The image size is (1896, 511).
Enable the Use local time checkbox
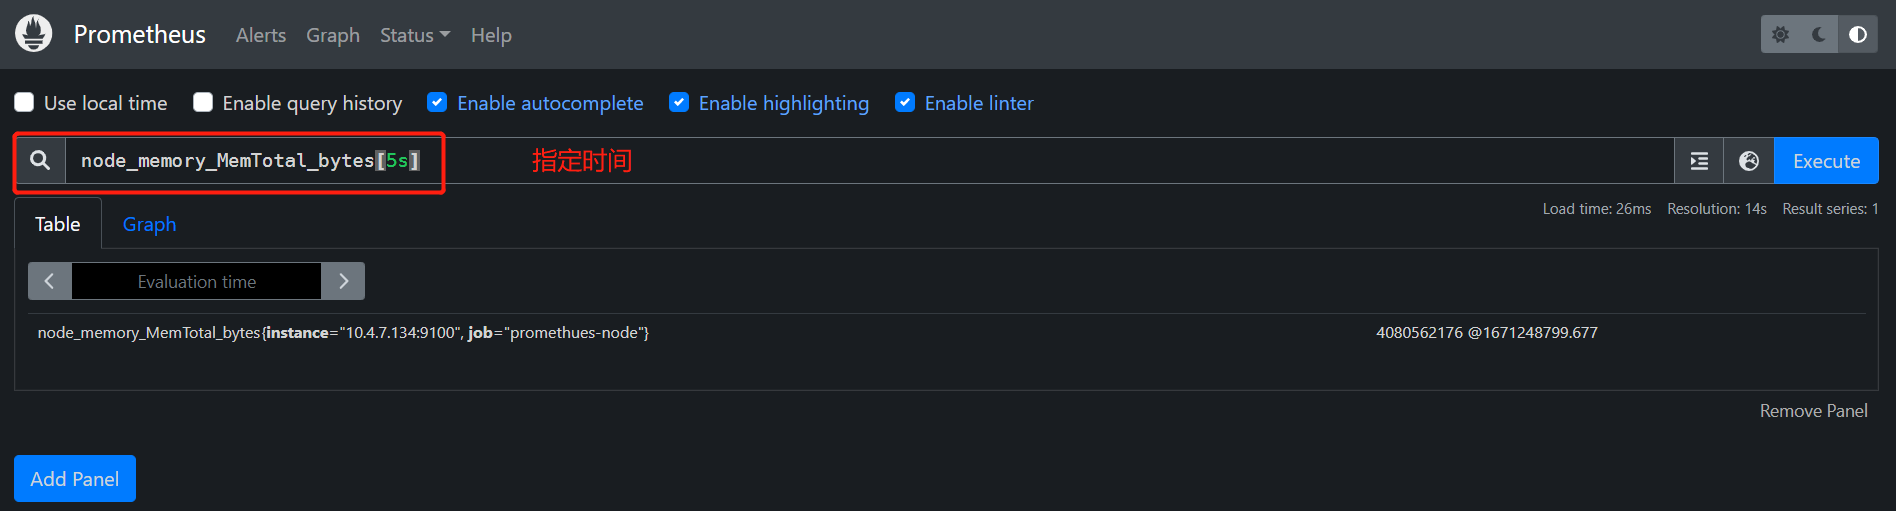pyautogui.click(x=24, y=103)
